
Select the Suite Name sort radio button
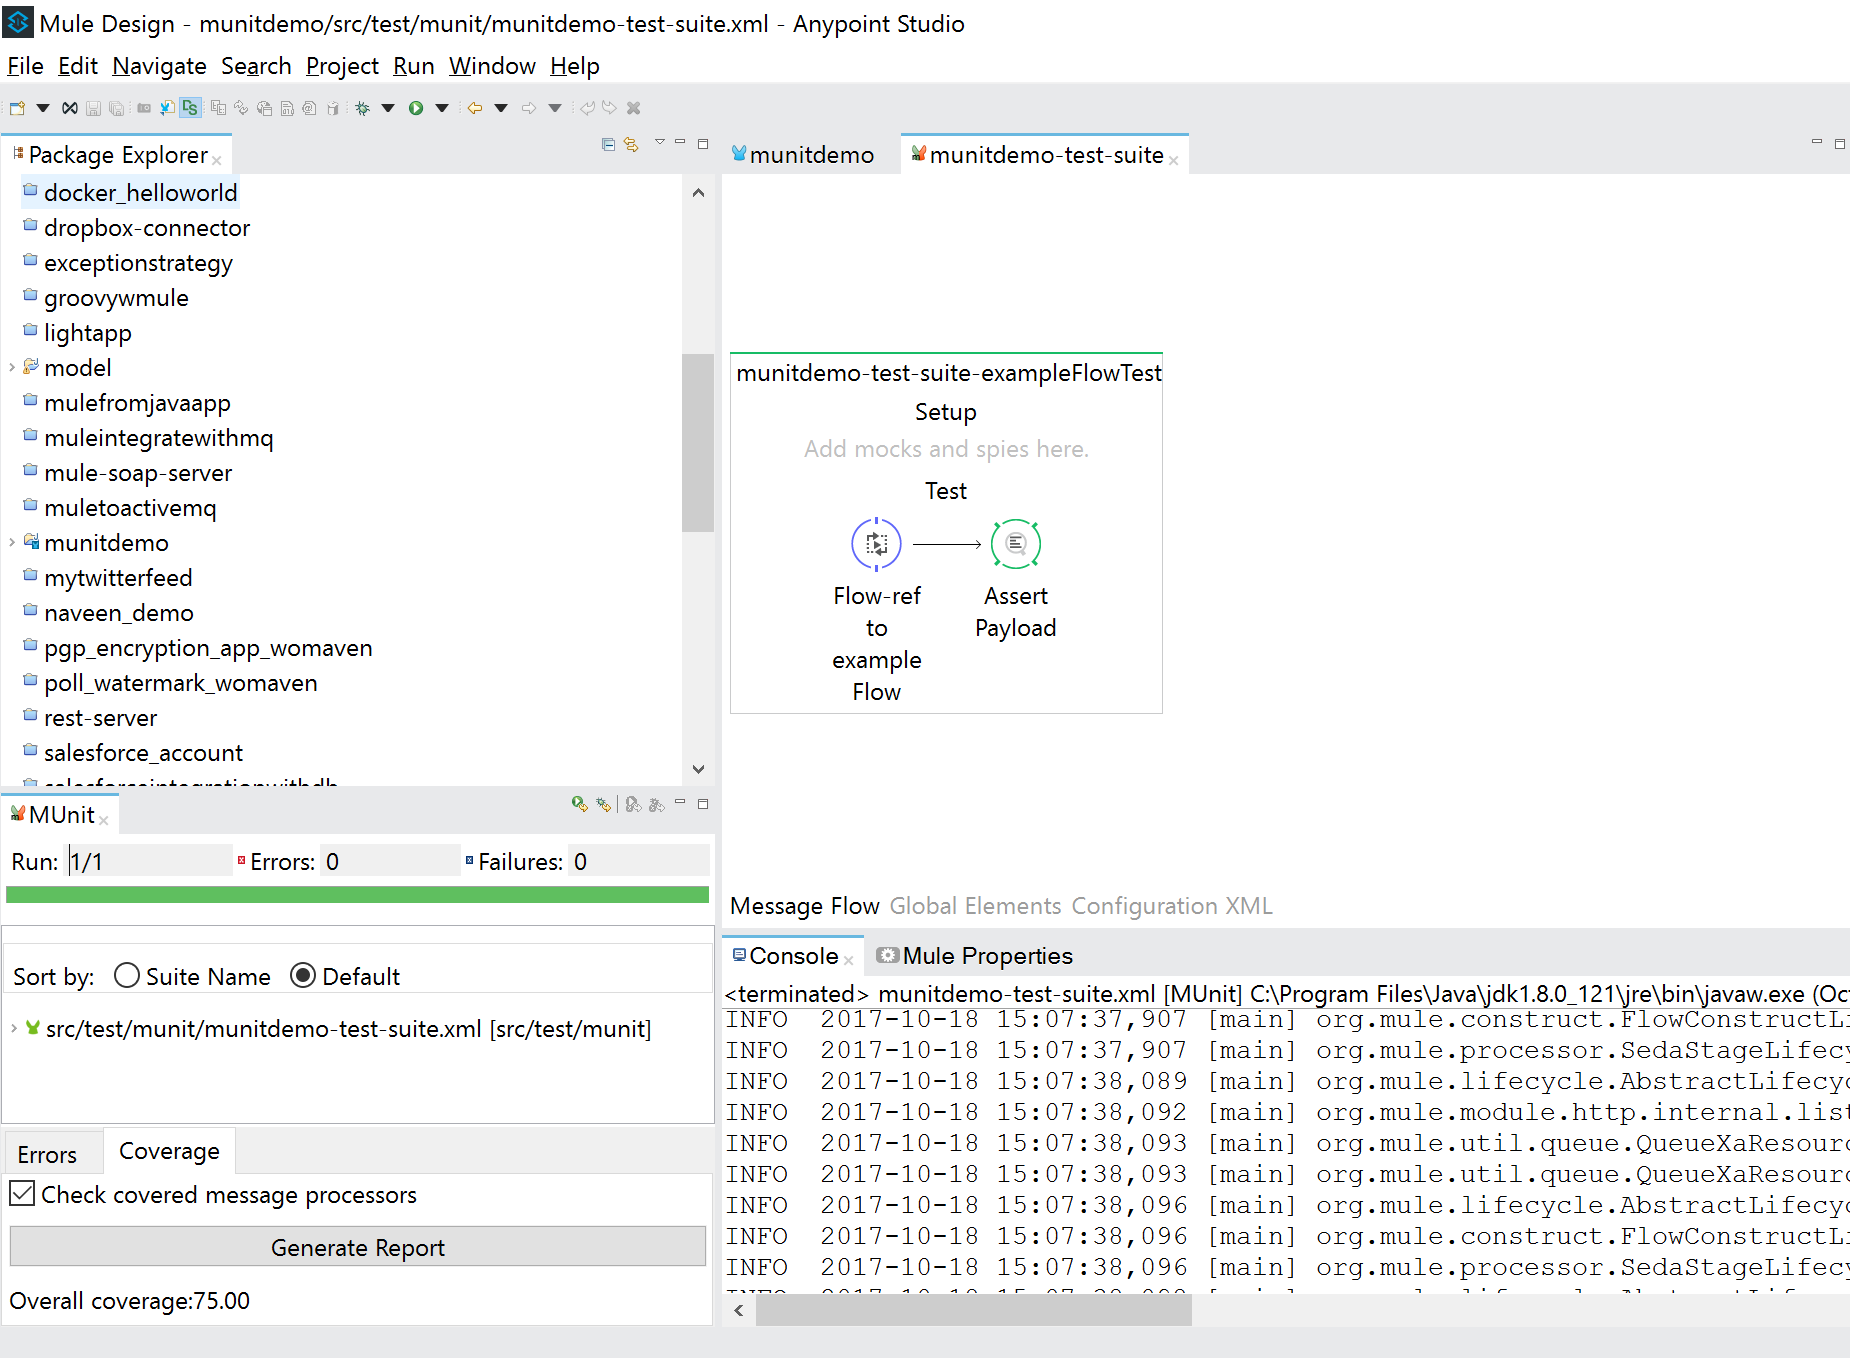click(127, 975)
